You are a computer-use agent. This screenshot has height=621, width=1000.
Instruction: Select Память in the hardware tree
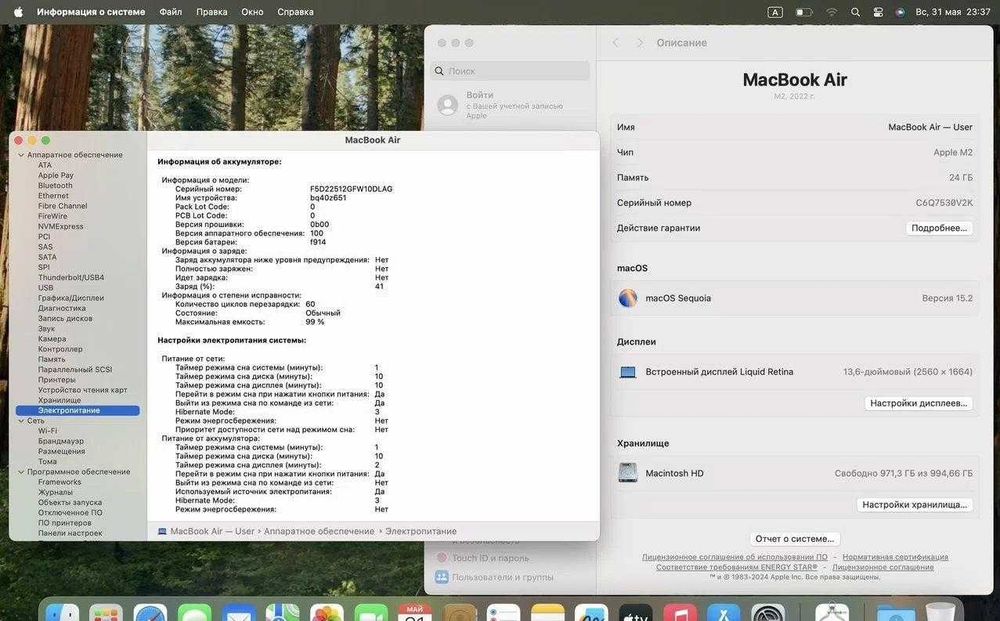point(51,359)
